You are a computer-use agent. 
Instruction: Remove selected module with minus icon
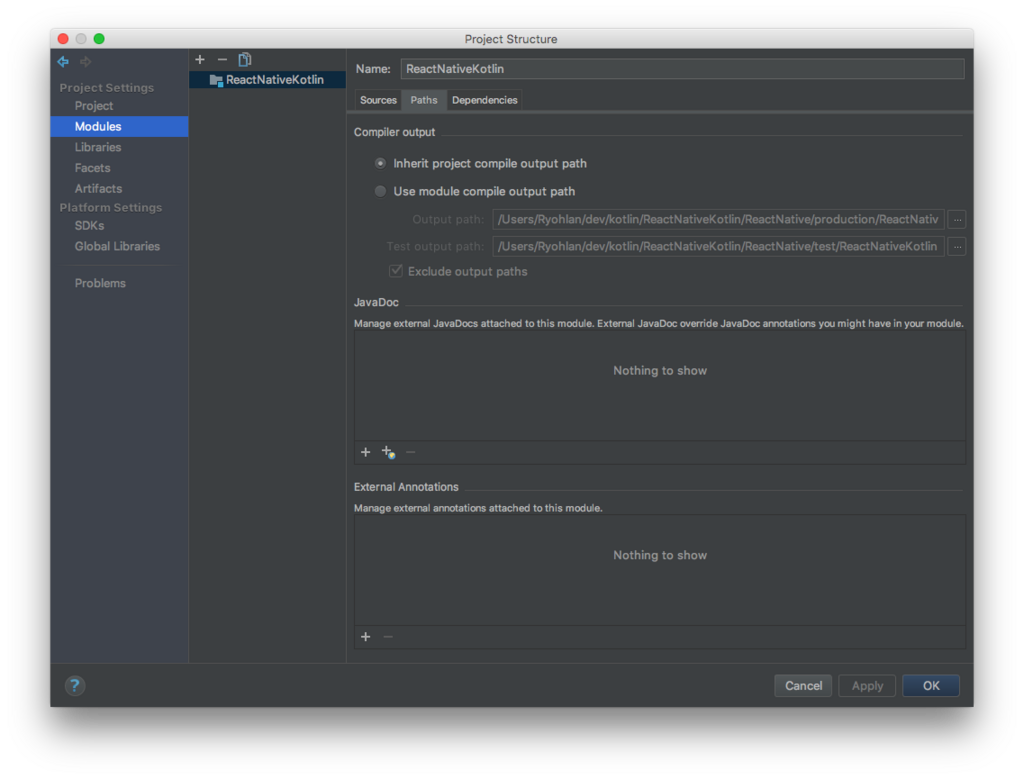[222, 59]
